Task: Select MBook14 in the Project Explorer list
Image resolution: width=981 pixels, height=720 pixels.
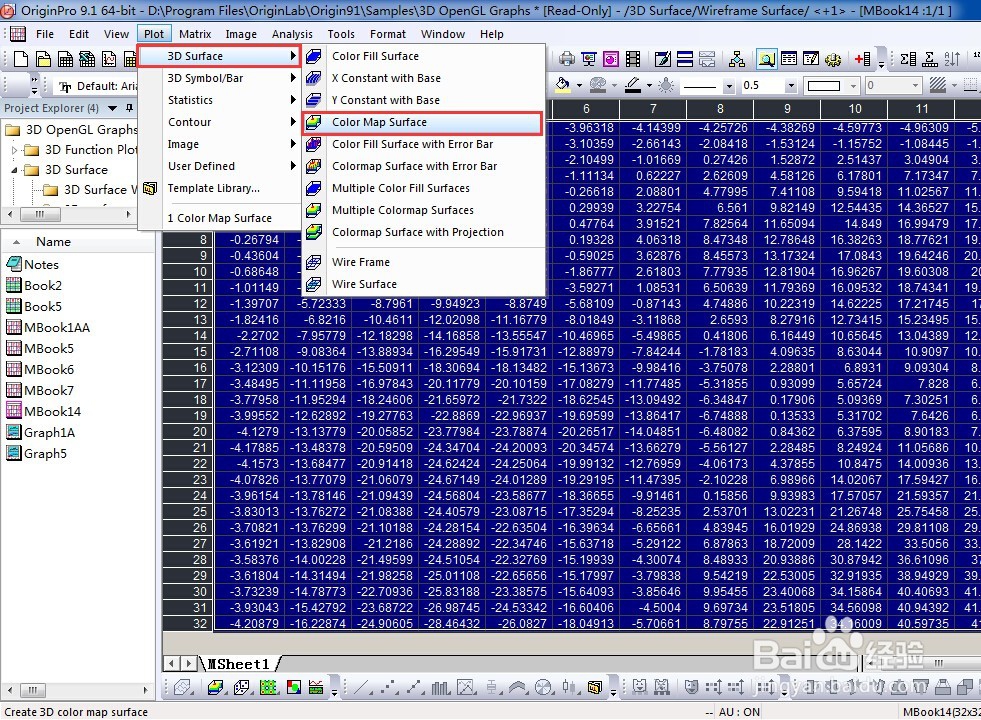Action: 44,411
